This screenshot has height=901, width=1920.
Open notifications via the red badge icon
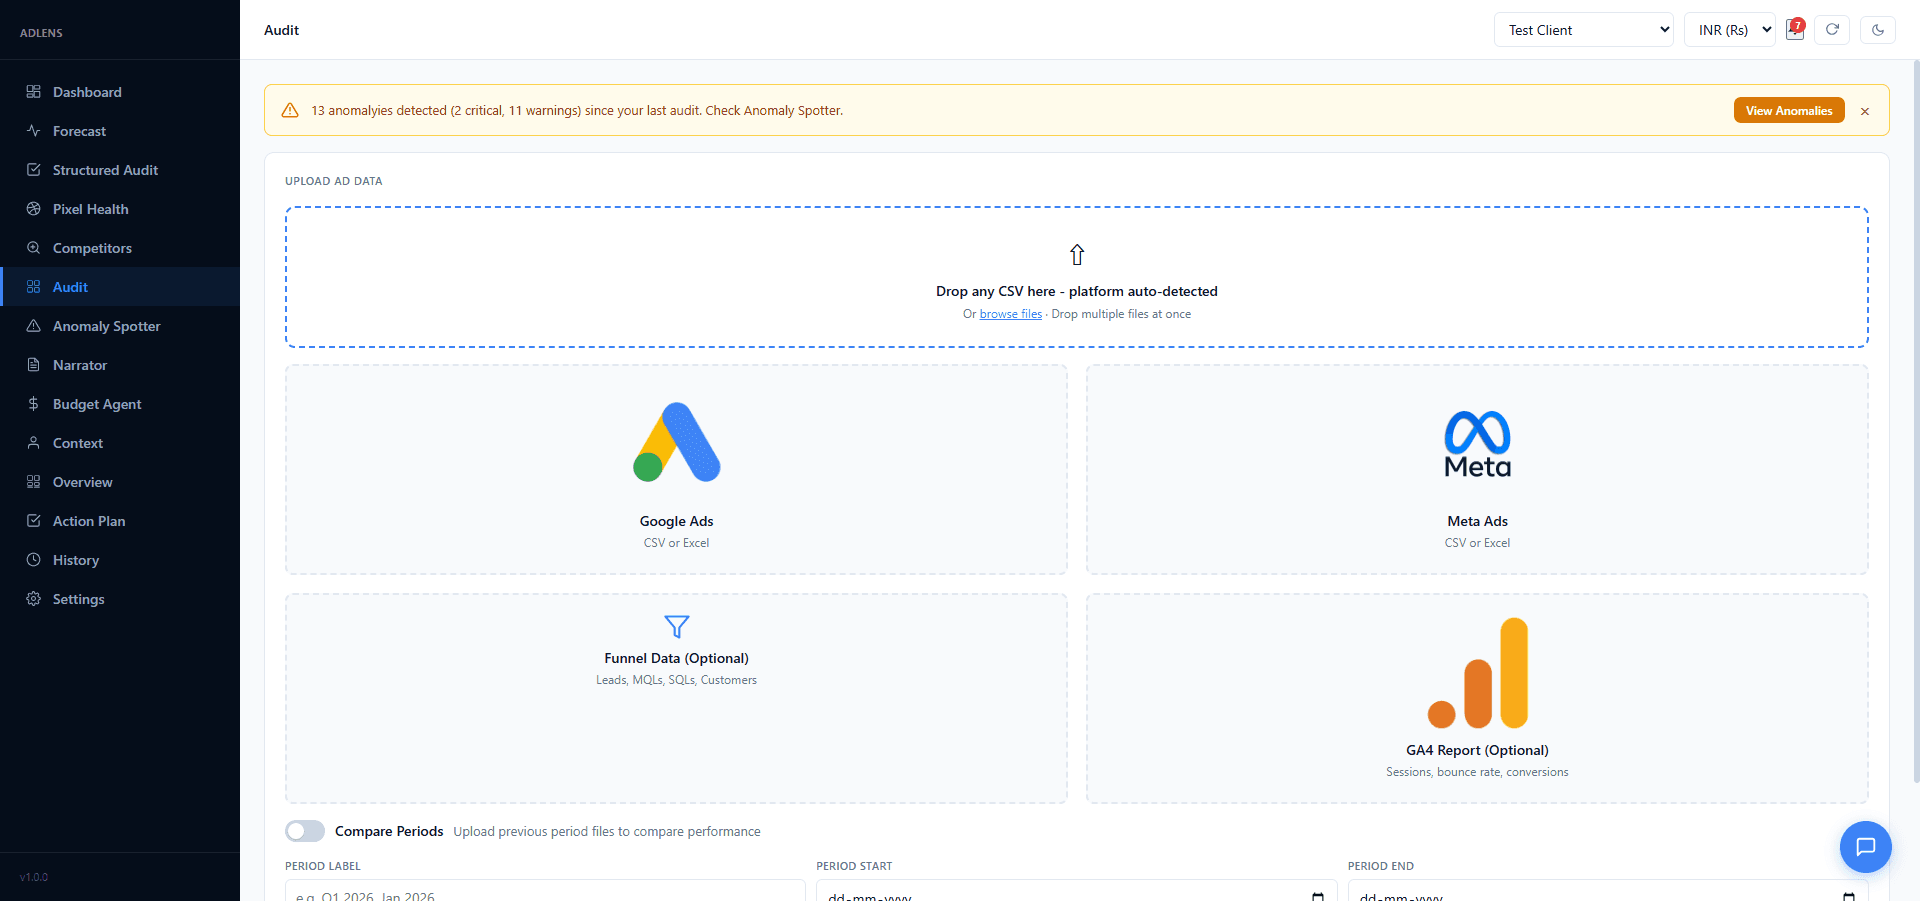coord(1795,30)
